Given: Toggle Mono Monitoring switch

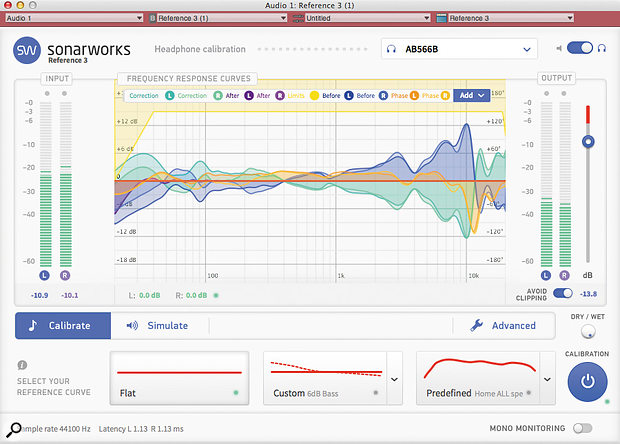Looking at the screenshot, I should 582,428.
